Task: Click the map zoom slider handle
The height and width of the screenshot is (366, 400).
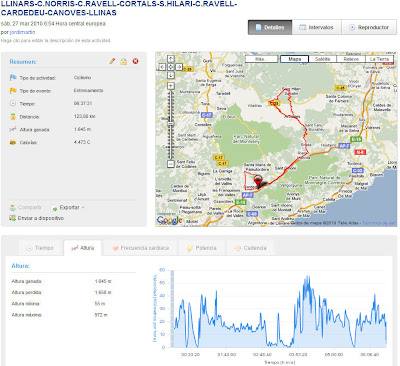Action: tap(171, 124)
